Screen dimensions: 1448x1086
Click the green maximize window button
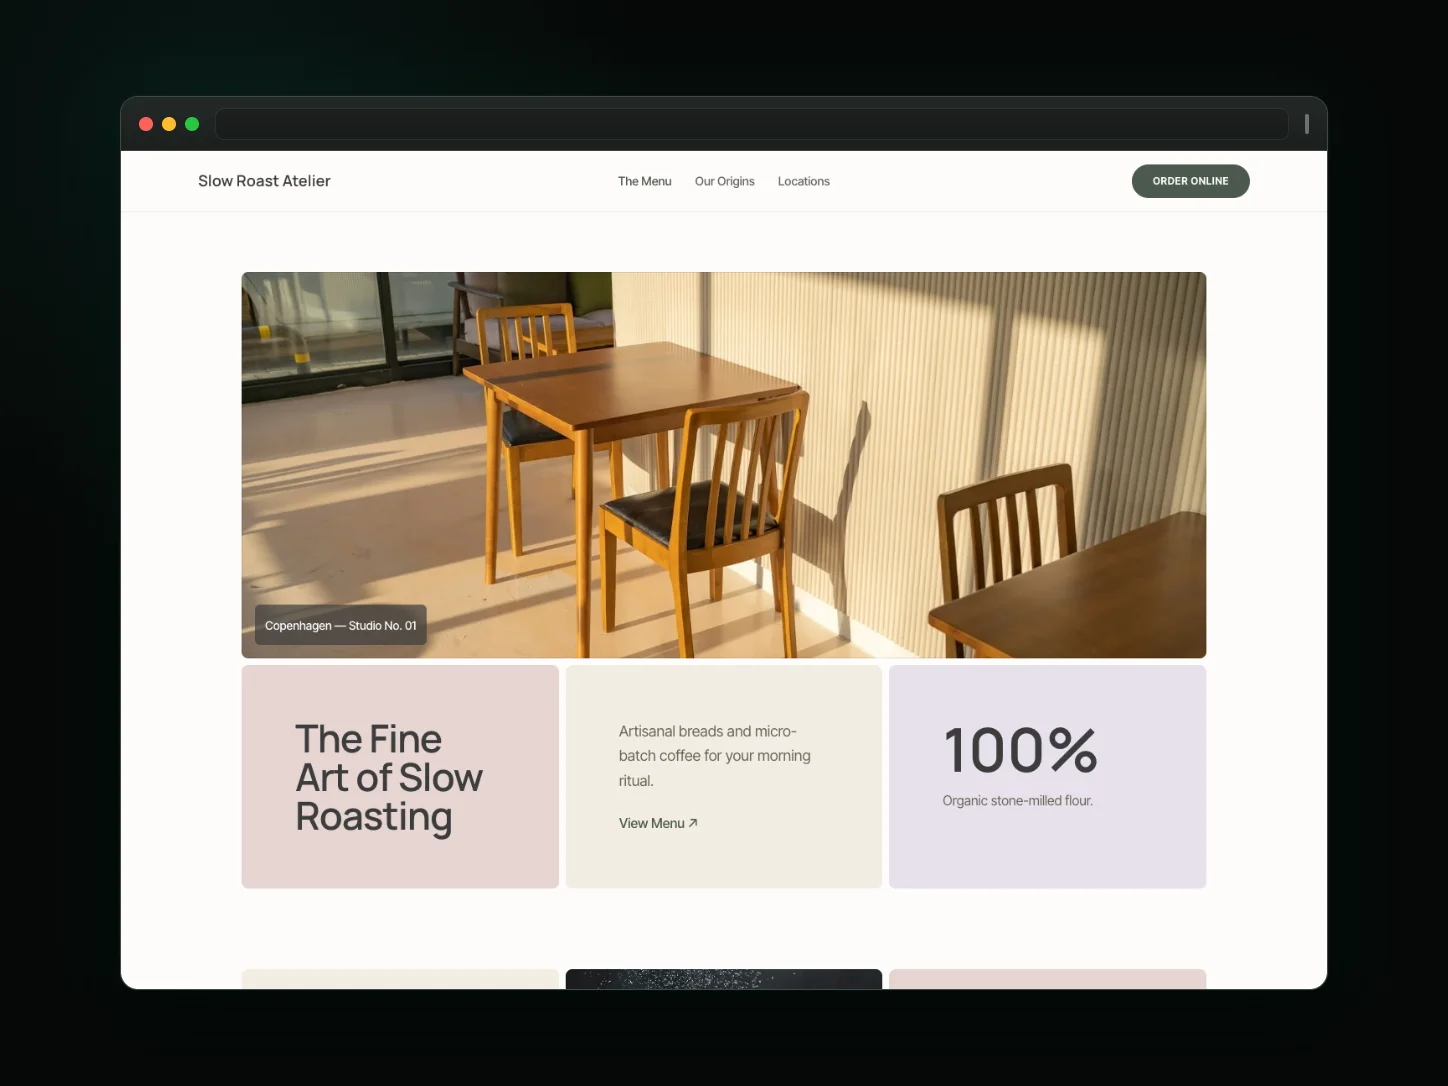click(192, 124)
